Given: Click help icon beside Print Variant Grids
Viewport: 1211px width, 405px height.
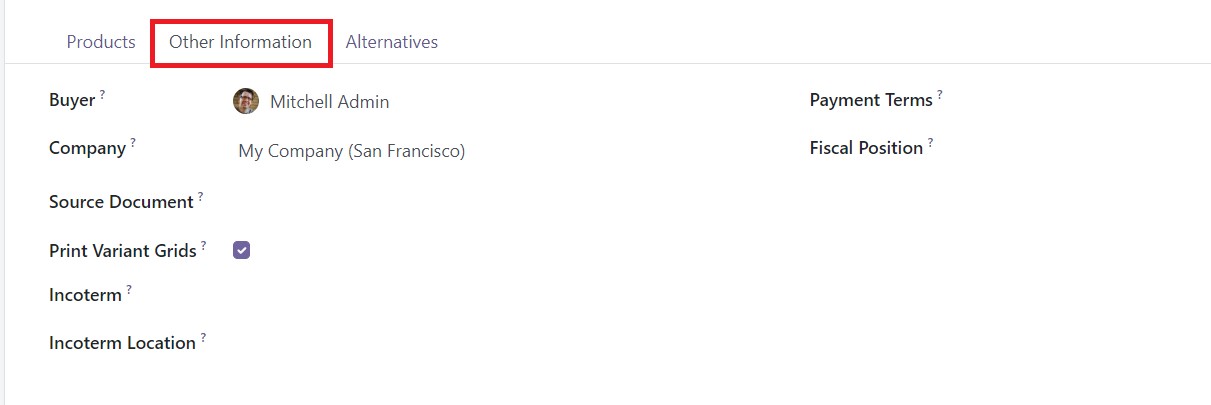Looking at the screenshot, I should pos(203,245).
